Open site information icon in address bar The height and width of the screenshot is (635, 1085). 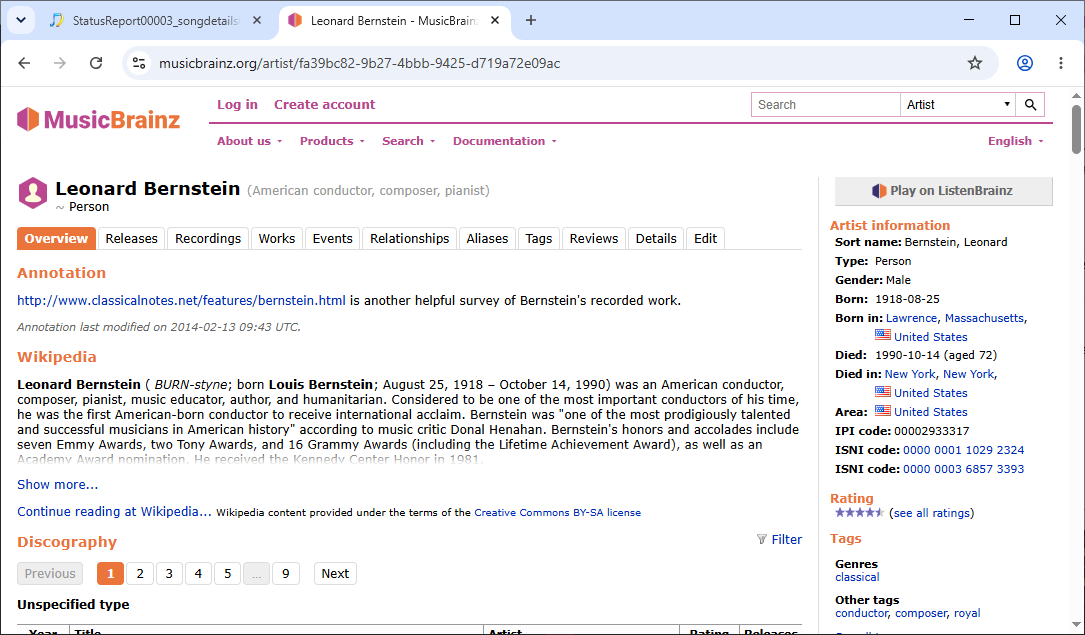(x=139, y=63)
